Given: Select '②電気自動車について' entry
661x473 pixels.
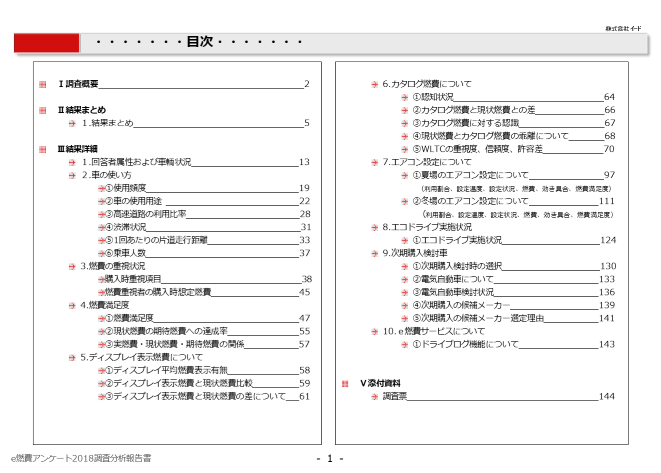Looking at the screenshot, I should (453, 279).
